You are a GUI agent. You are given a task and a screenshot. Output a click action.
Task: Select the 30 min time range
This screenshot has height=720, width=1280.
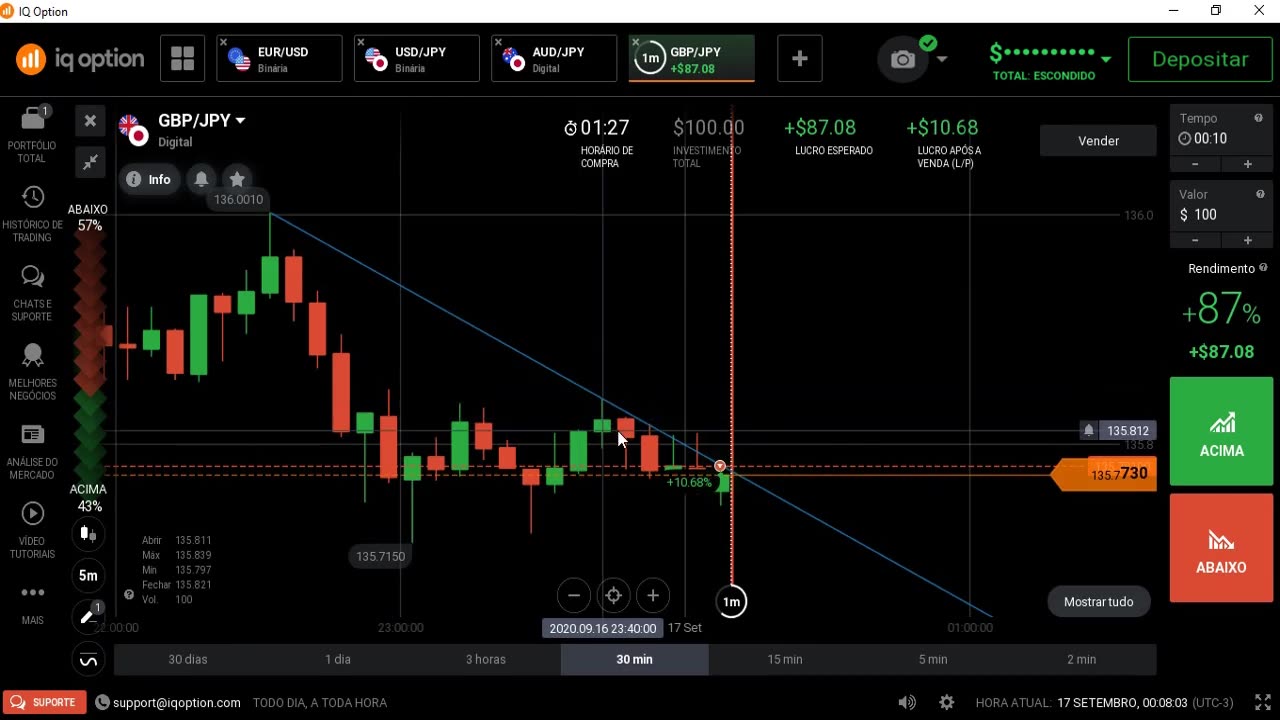[x=635, y=659]
